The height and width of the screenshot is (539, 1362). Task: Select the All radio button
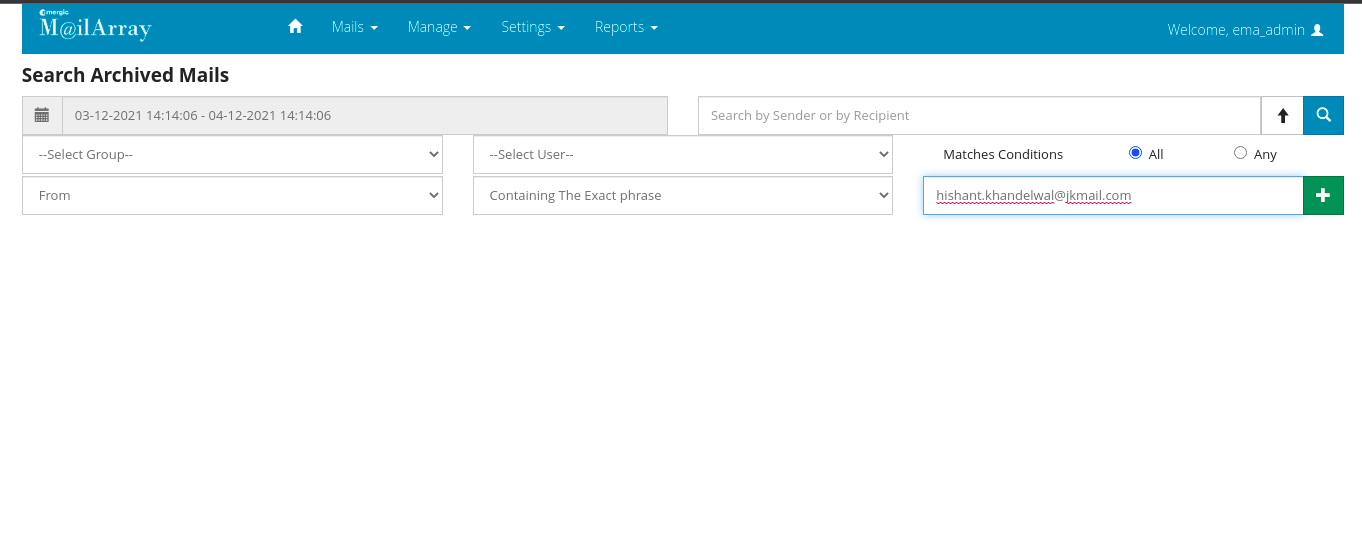[x=1135, y=153]
